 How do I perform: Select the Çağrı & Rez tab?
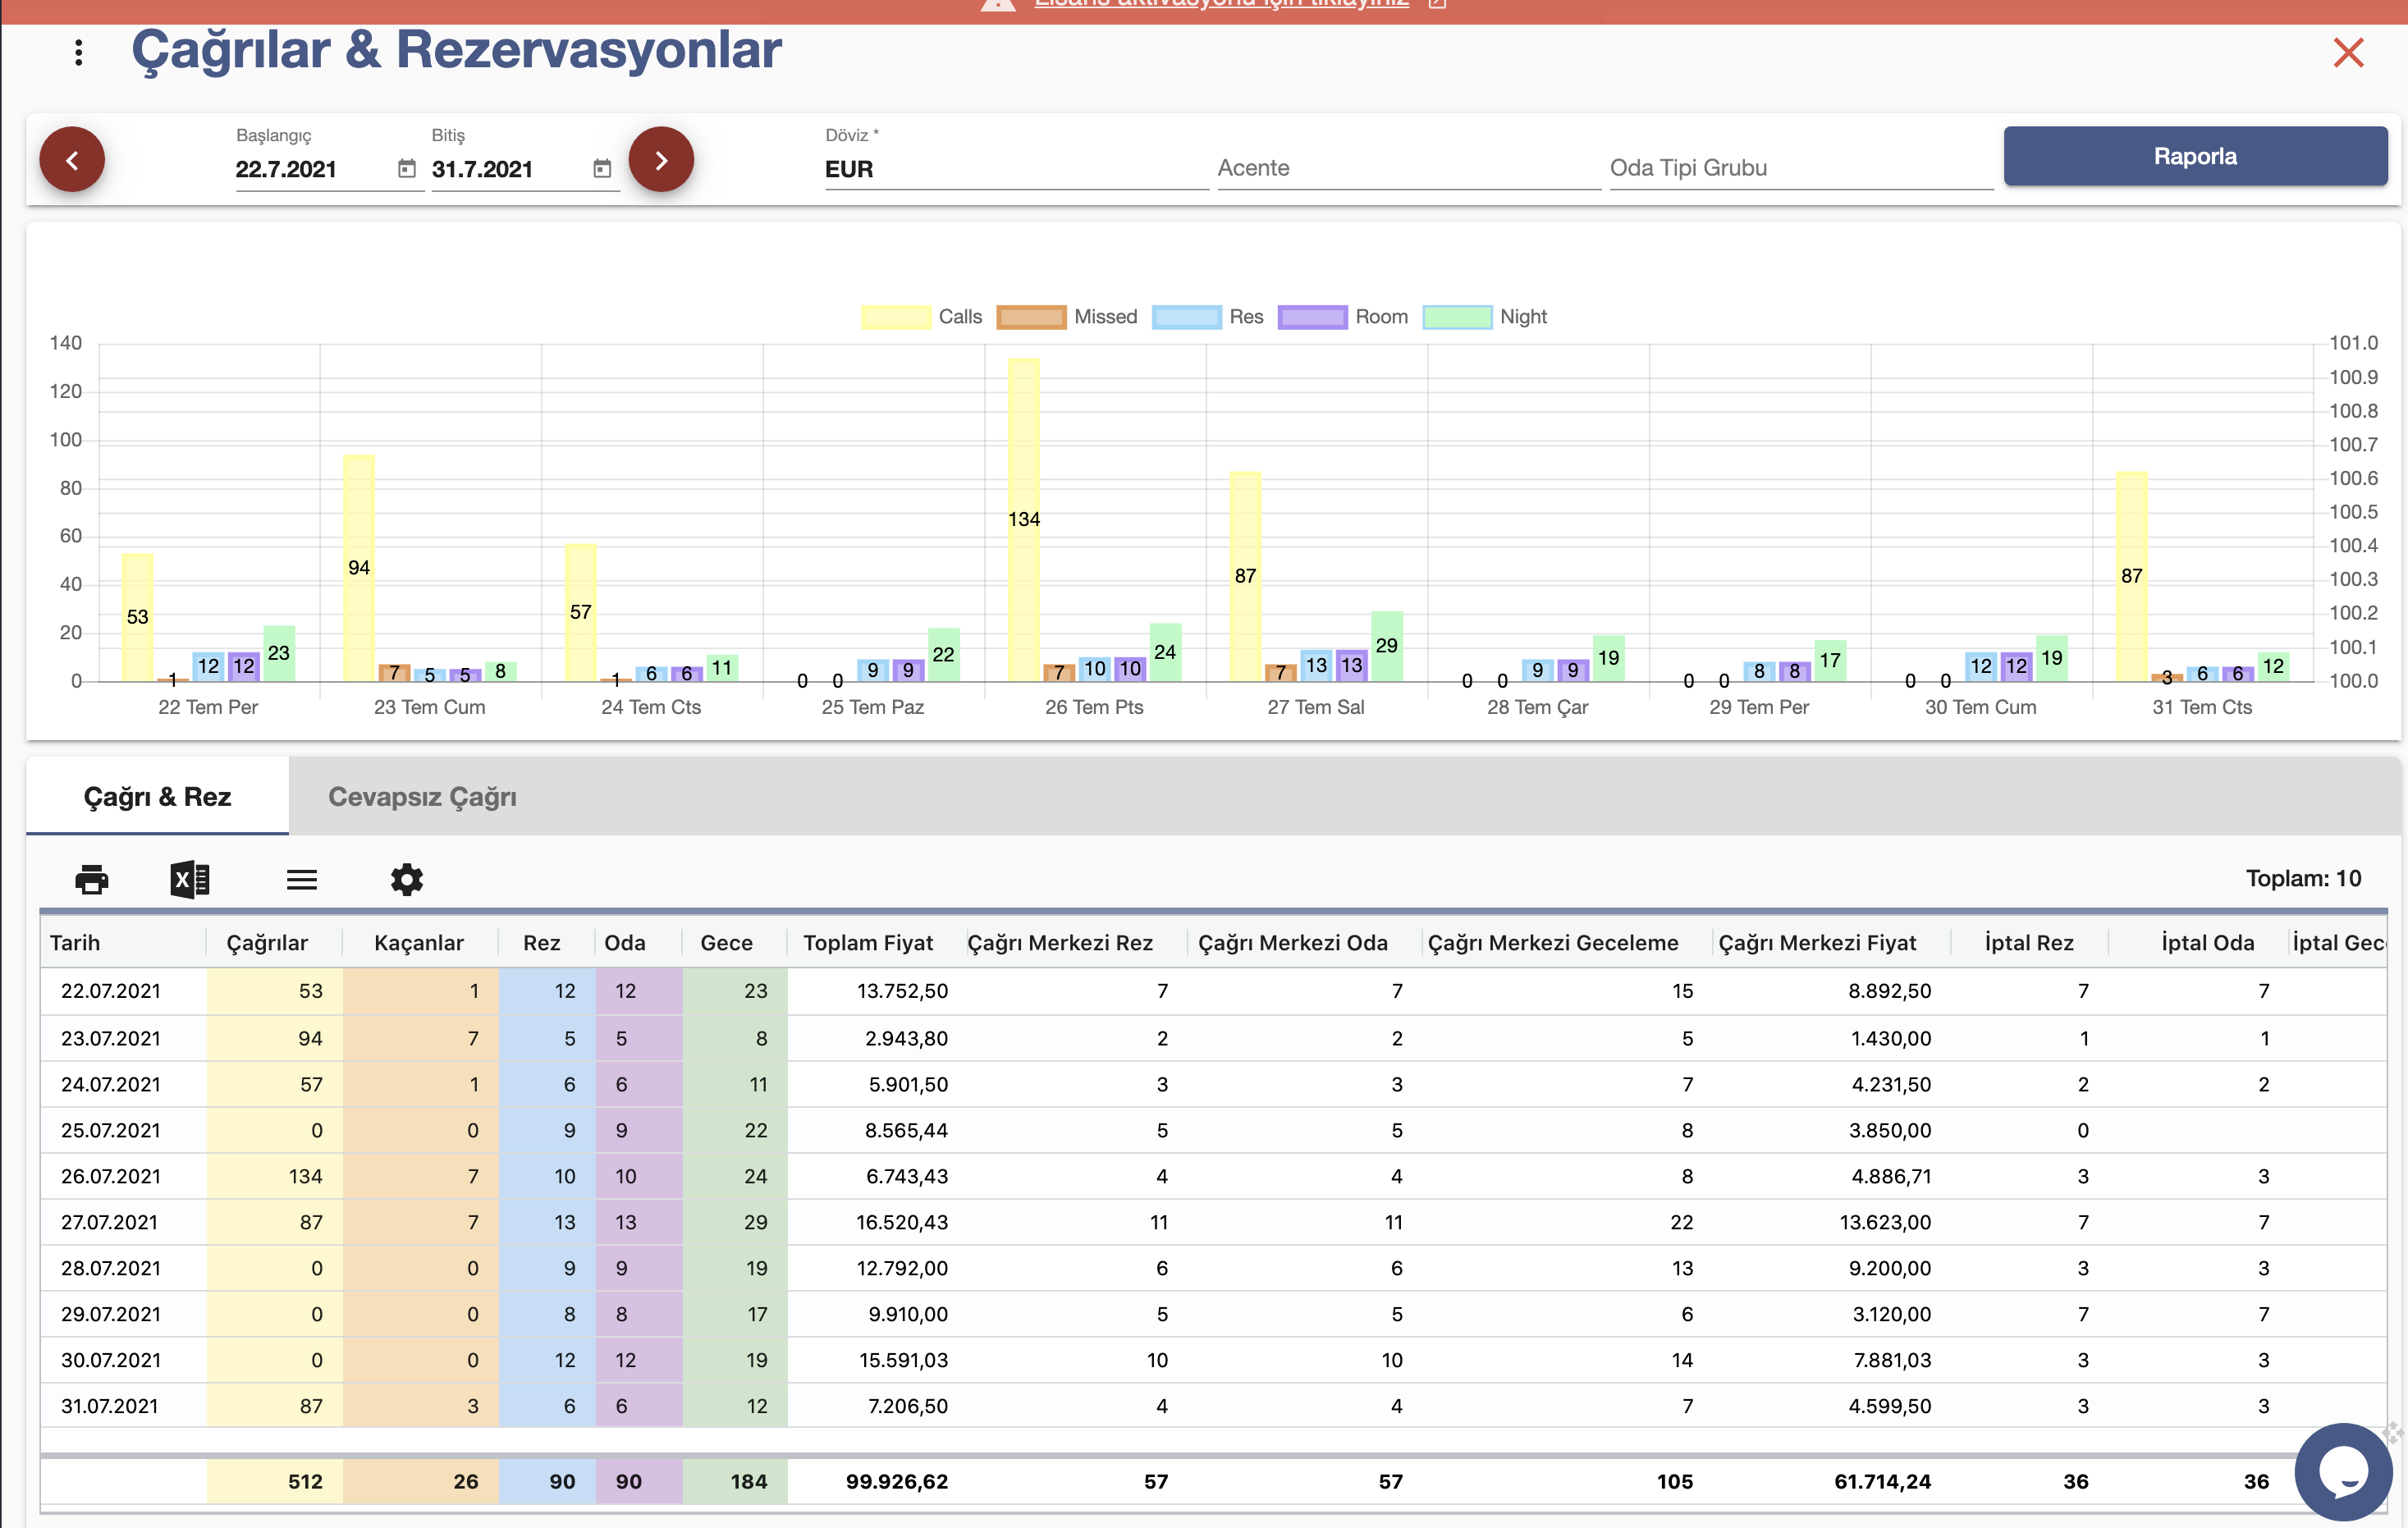point(157,797)
